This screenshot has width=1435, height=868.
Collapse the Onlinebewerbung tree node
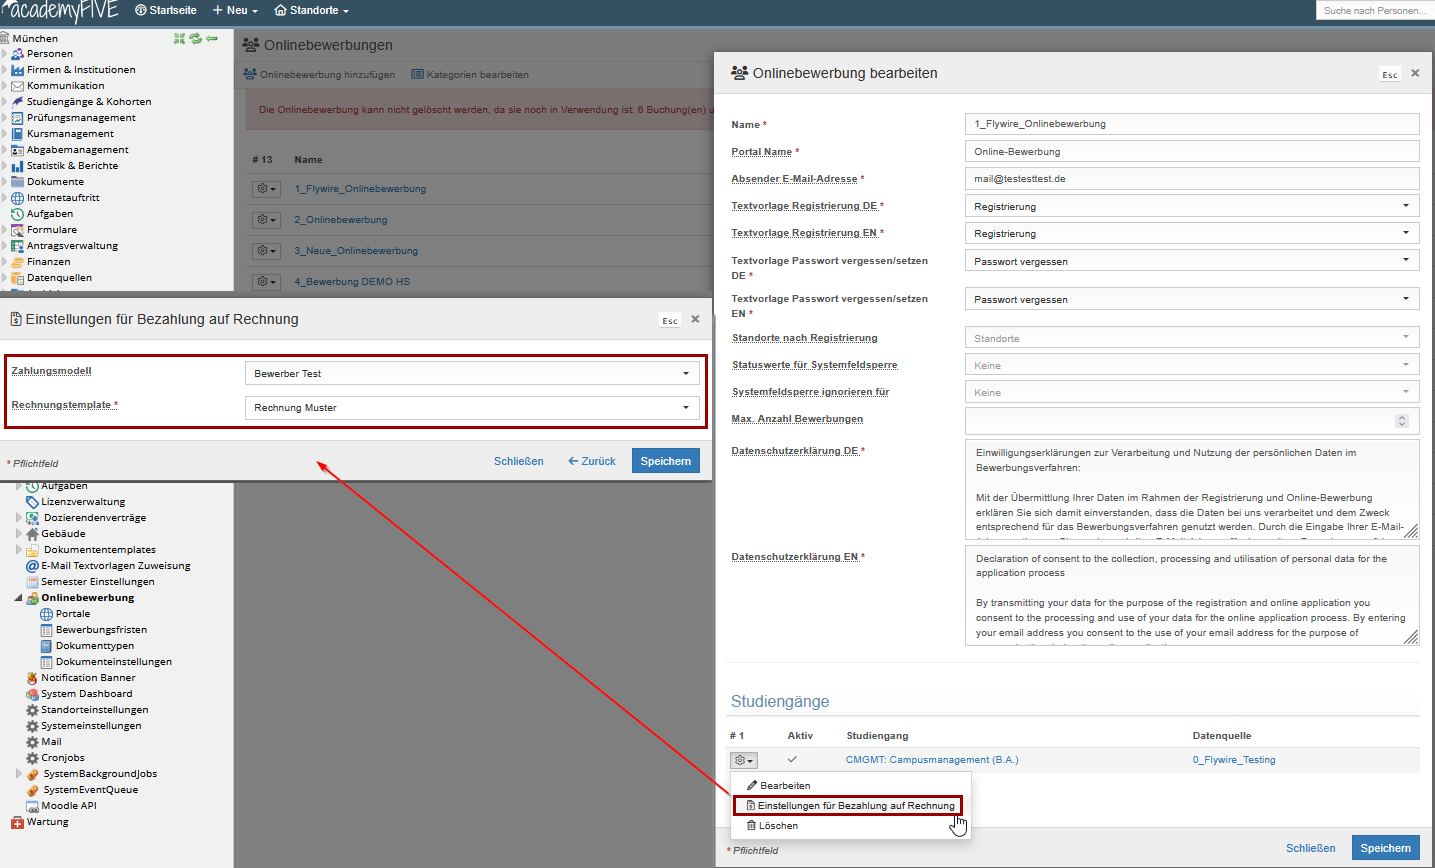(x=18, y=598)
